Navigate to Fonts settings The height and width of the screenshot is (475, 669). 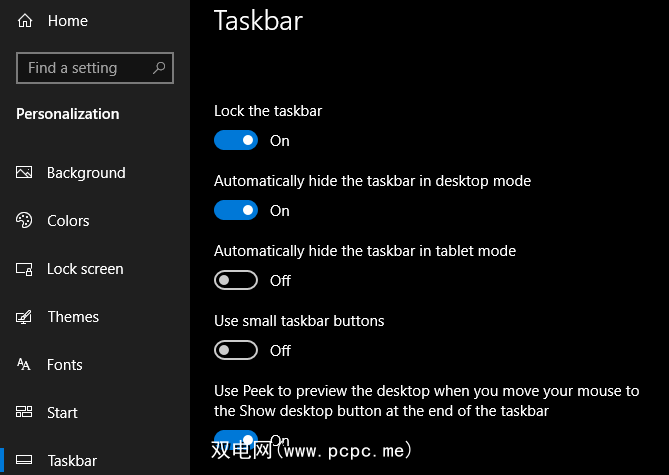pos(65,365)
